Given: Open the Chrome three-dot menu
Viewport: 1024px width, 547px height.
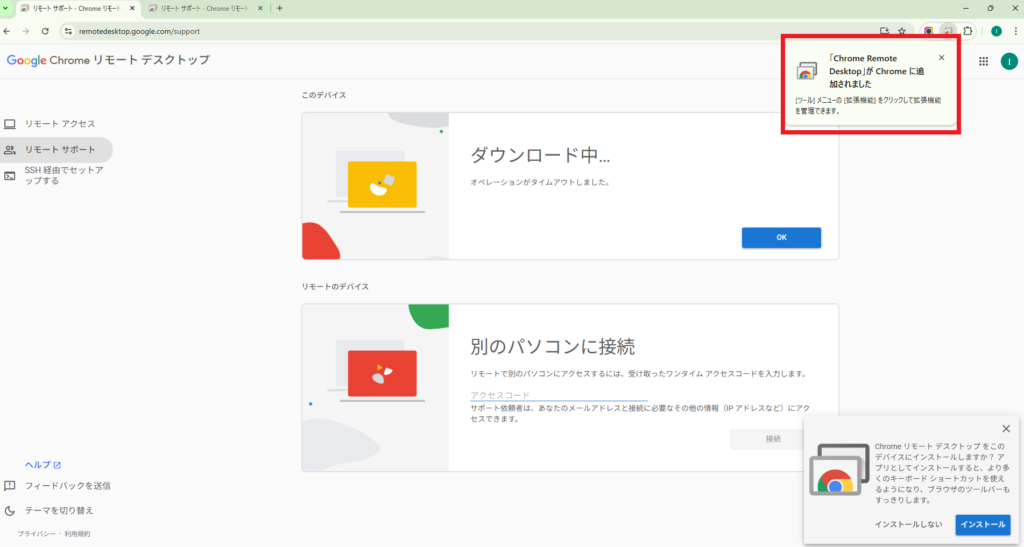Looking at the screenshot, I should pyautogui.click(x=1014, y=31).
